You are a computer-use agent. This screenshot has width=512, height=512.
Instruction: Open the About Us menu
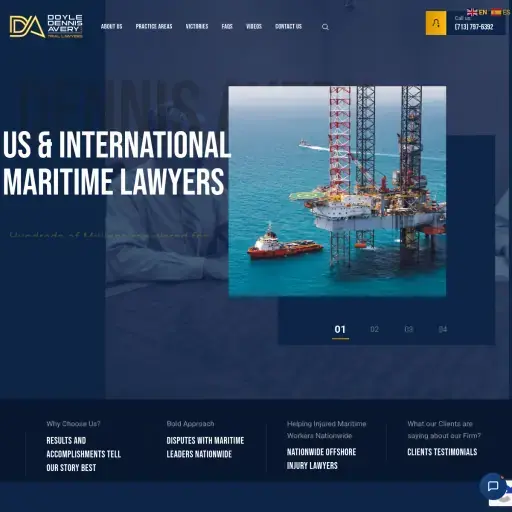[x=112, y=26]
